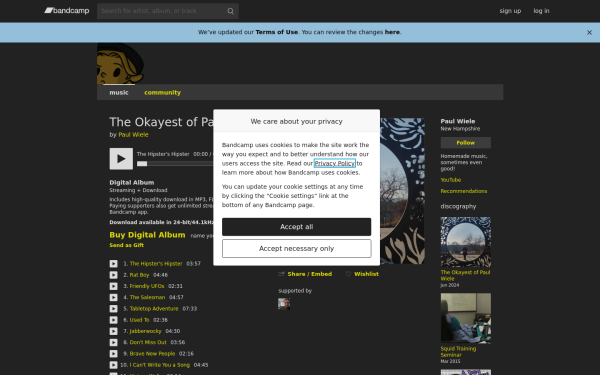Open Jabberwocky track link

click(145, 331)
